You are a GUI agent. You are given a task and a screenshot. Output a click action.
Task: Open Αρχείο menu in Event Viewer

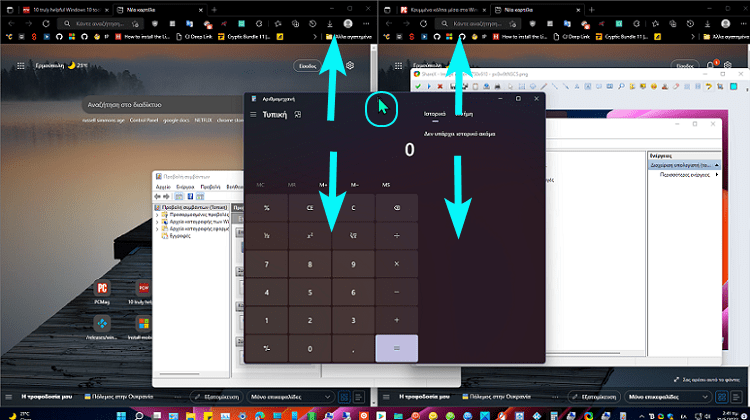pyautogui.click(x=163, y=187)
